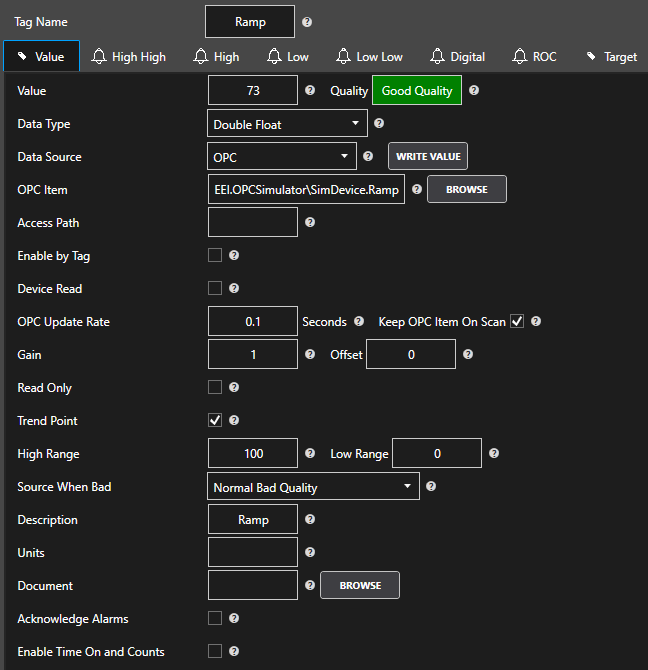
Task: Click the WRITE VALUE button
Action: click(428, 156)
